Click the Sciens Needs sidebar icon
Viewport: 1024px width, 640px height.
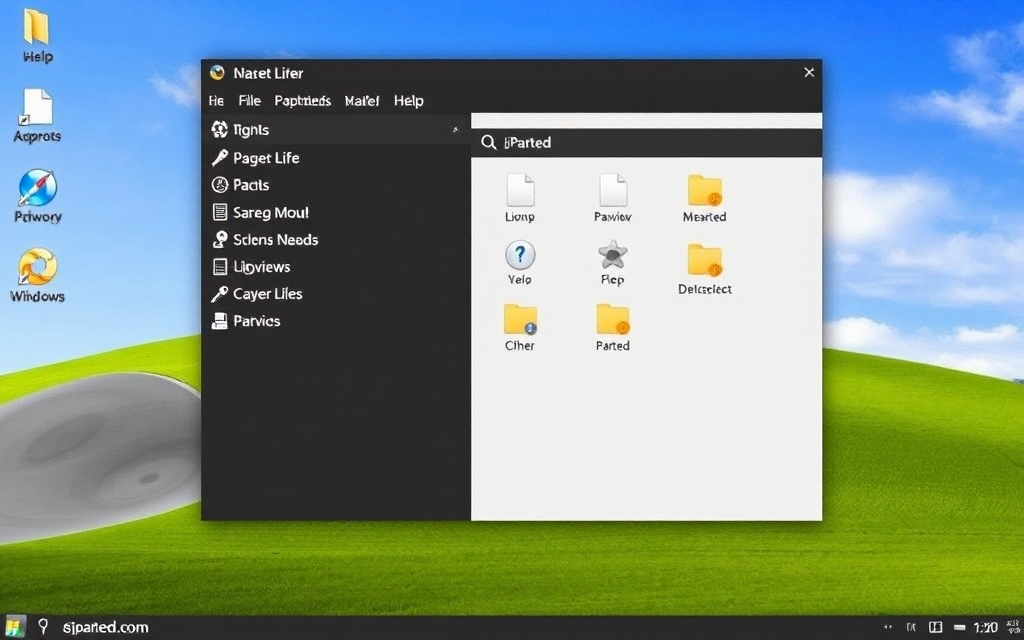click(220, 240)
